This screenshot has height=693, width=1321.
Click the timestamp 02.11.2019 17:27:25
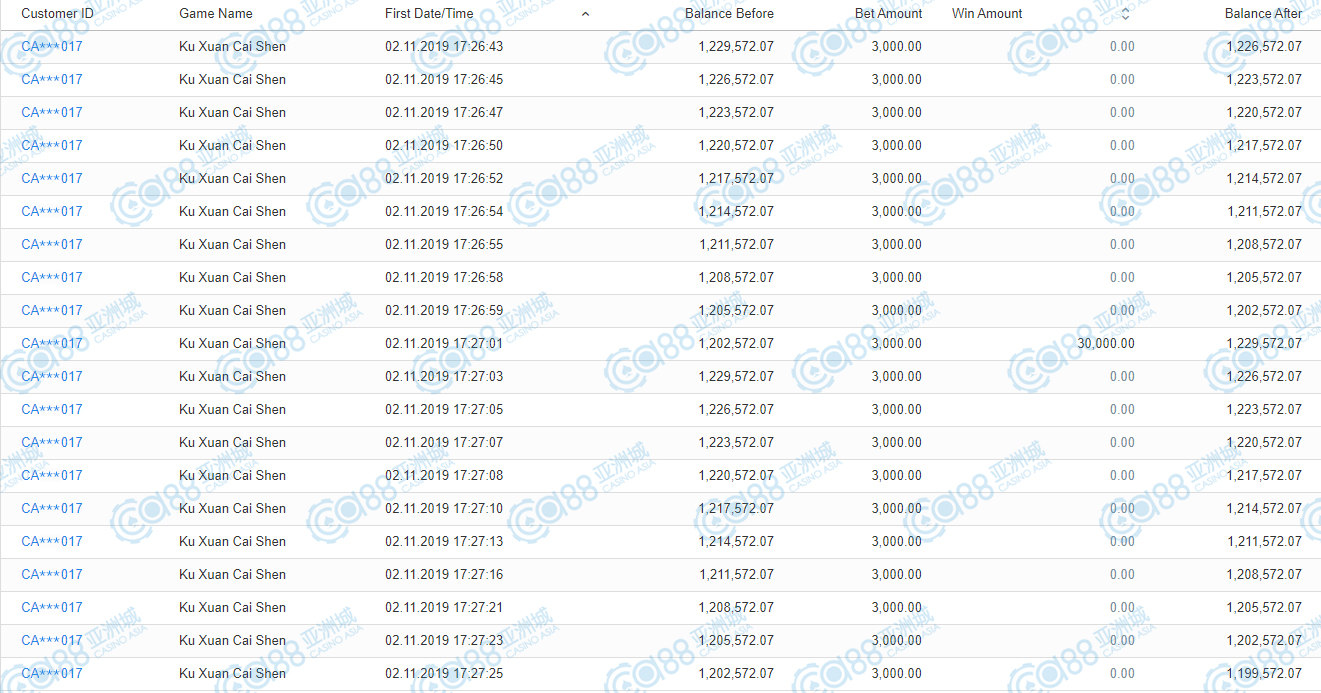[x=444, y=673]
